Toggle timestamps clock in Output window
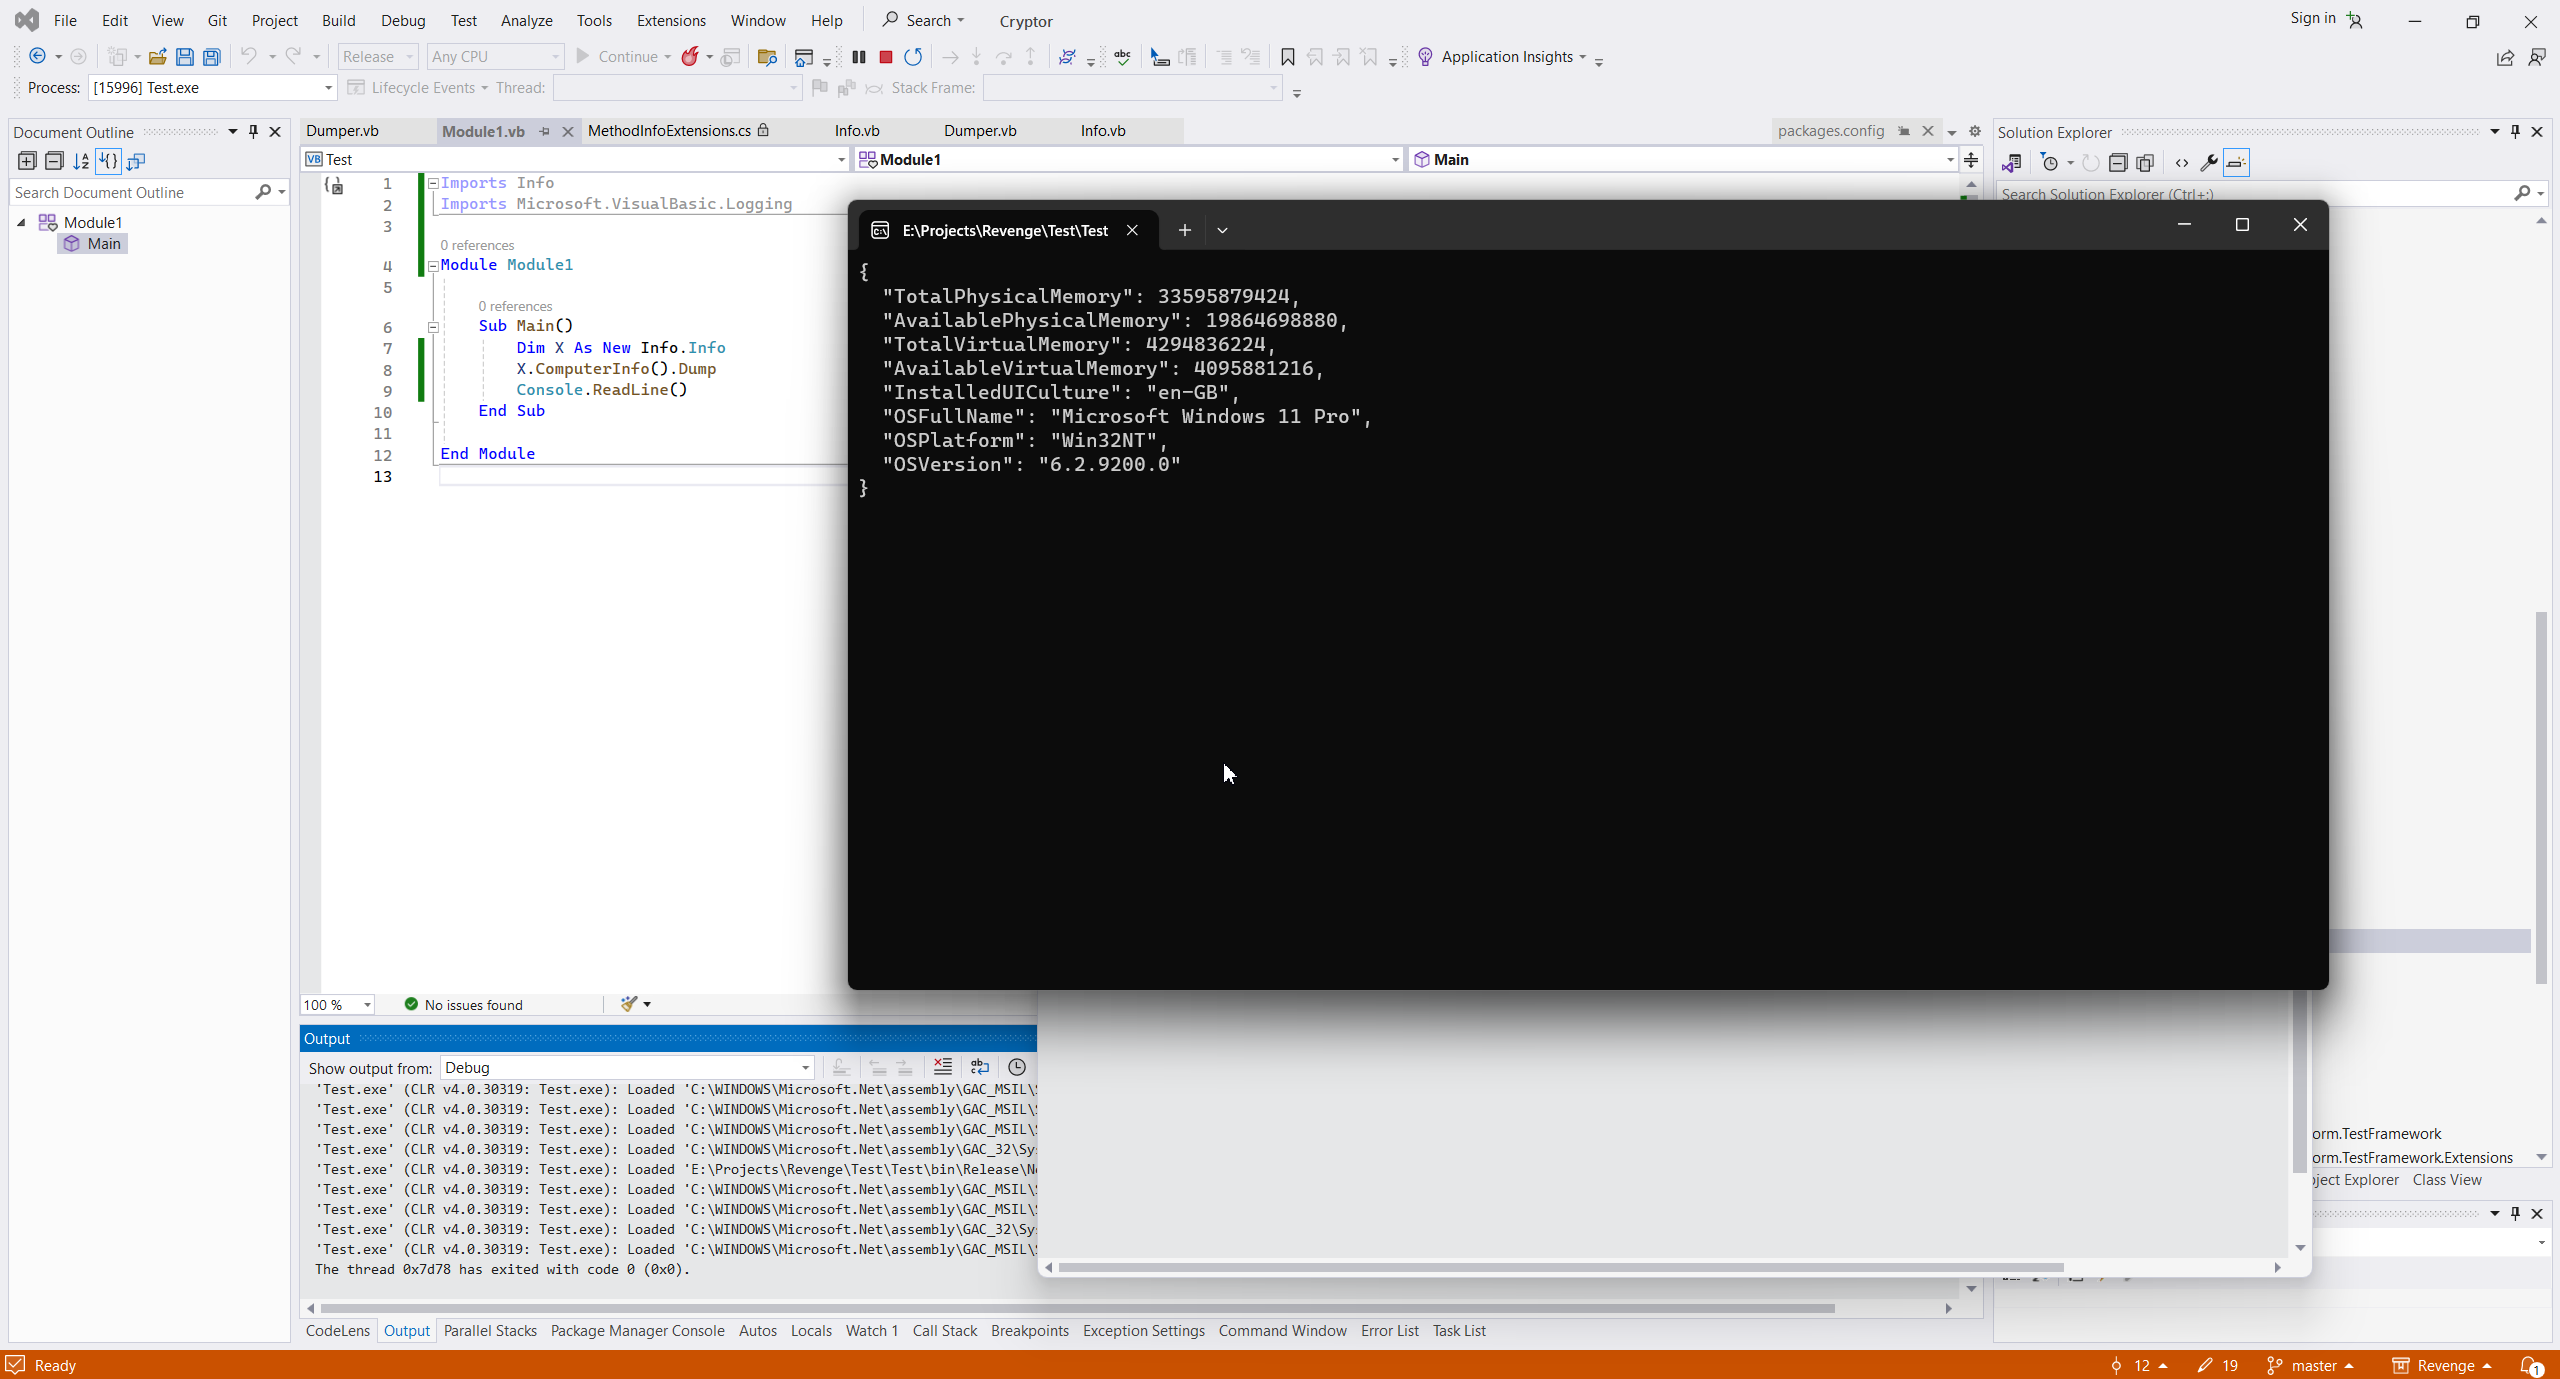The image size is (2560, 1379). tap(1016, 1067)
